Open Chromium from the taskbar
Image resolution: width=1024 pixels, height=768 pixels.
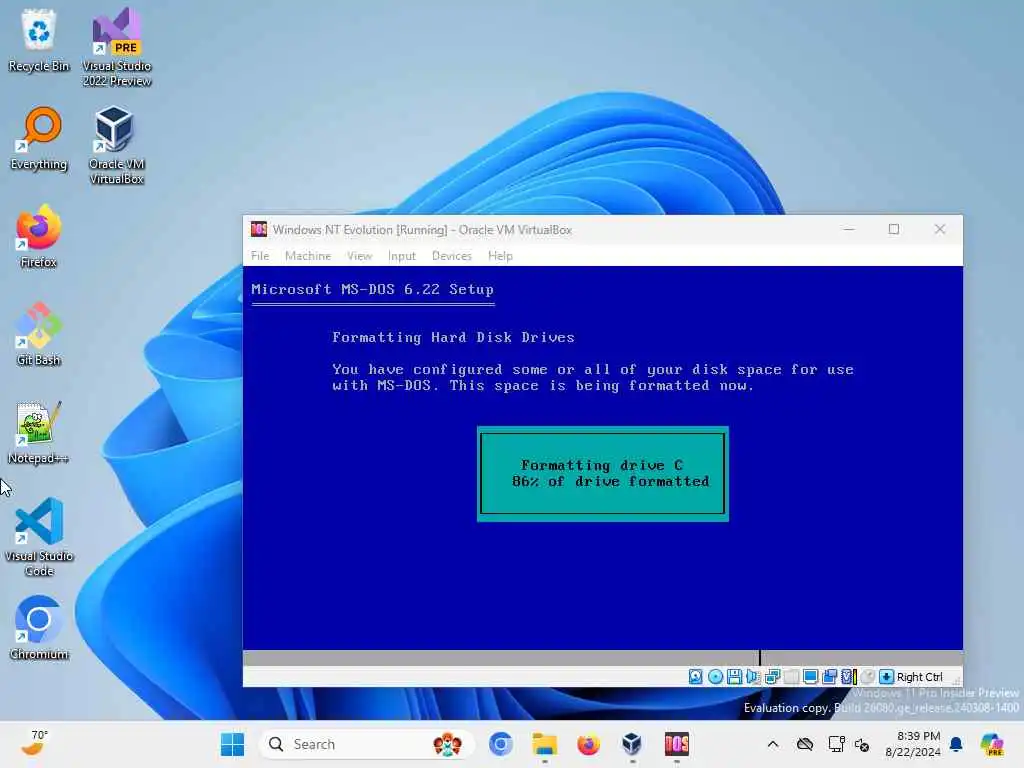501,744
